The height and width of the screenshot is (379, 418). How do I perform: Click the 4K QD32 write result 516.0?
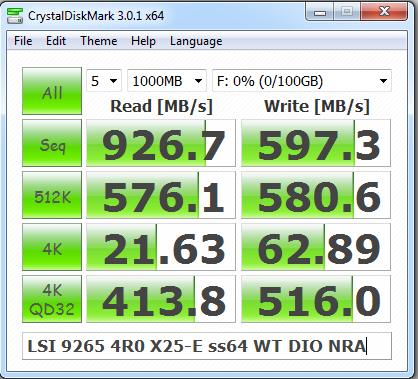(316, 299)
